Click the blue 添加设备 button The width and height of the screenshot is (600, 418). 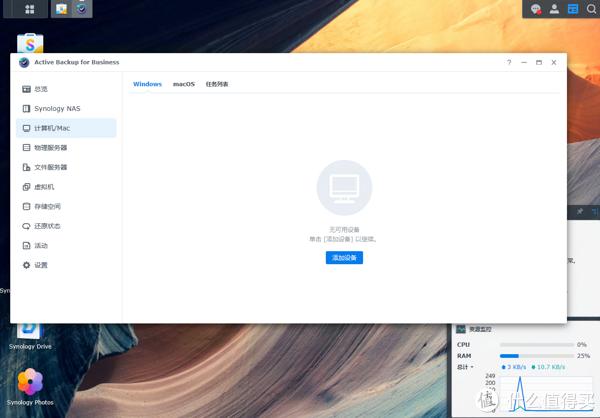coord(344,258)
